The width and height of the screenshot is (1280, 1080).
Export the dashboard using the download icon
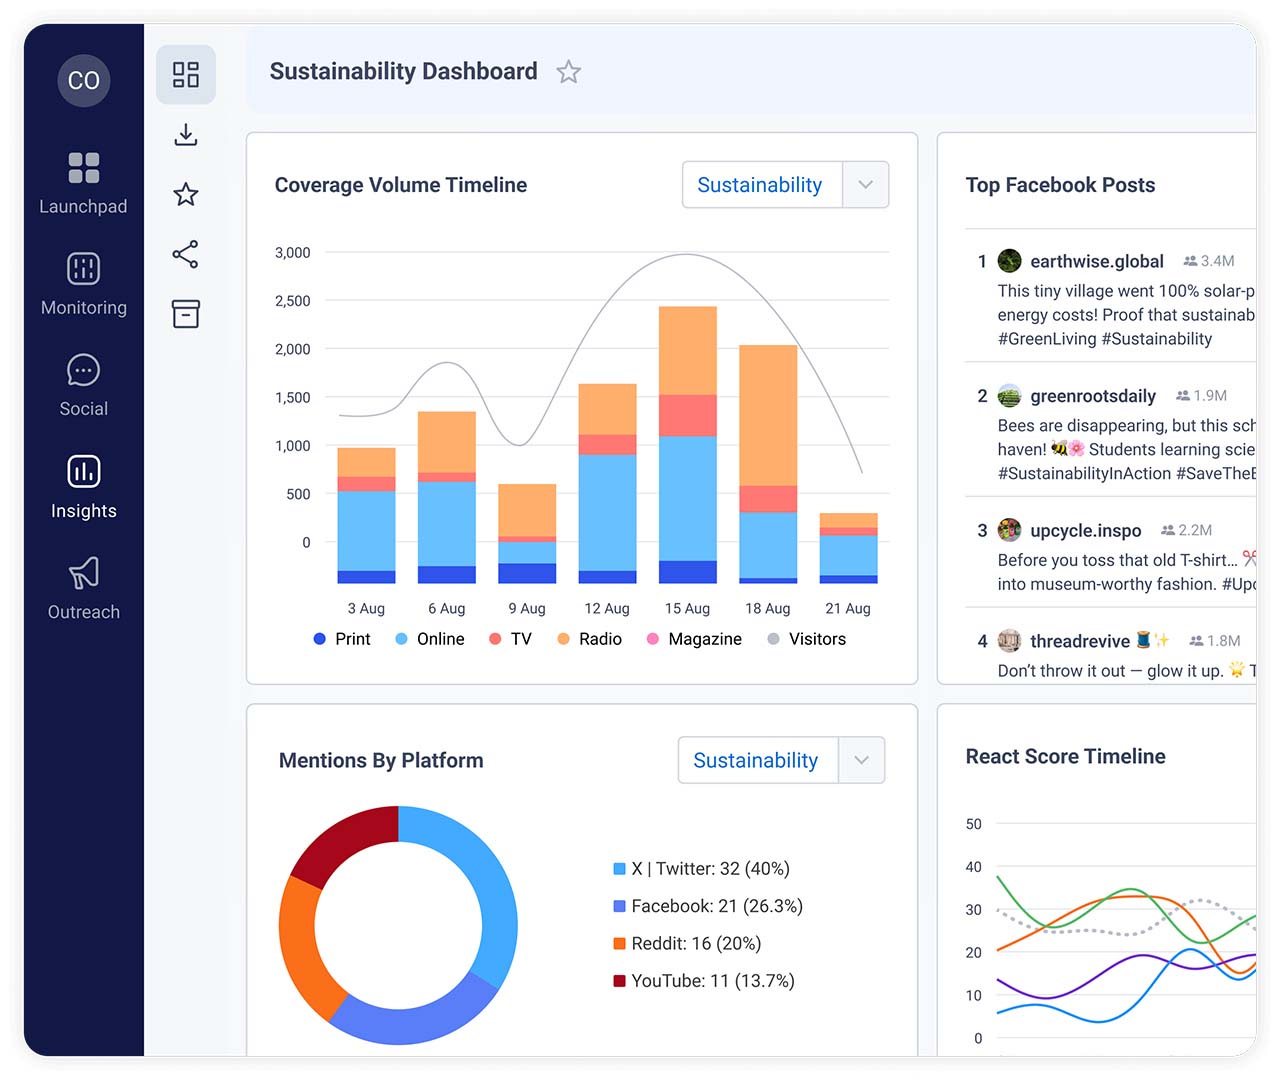[x=186, y=134]
